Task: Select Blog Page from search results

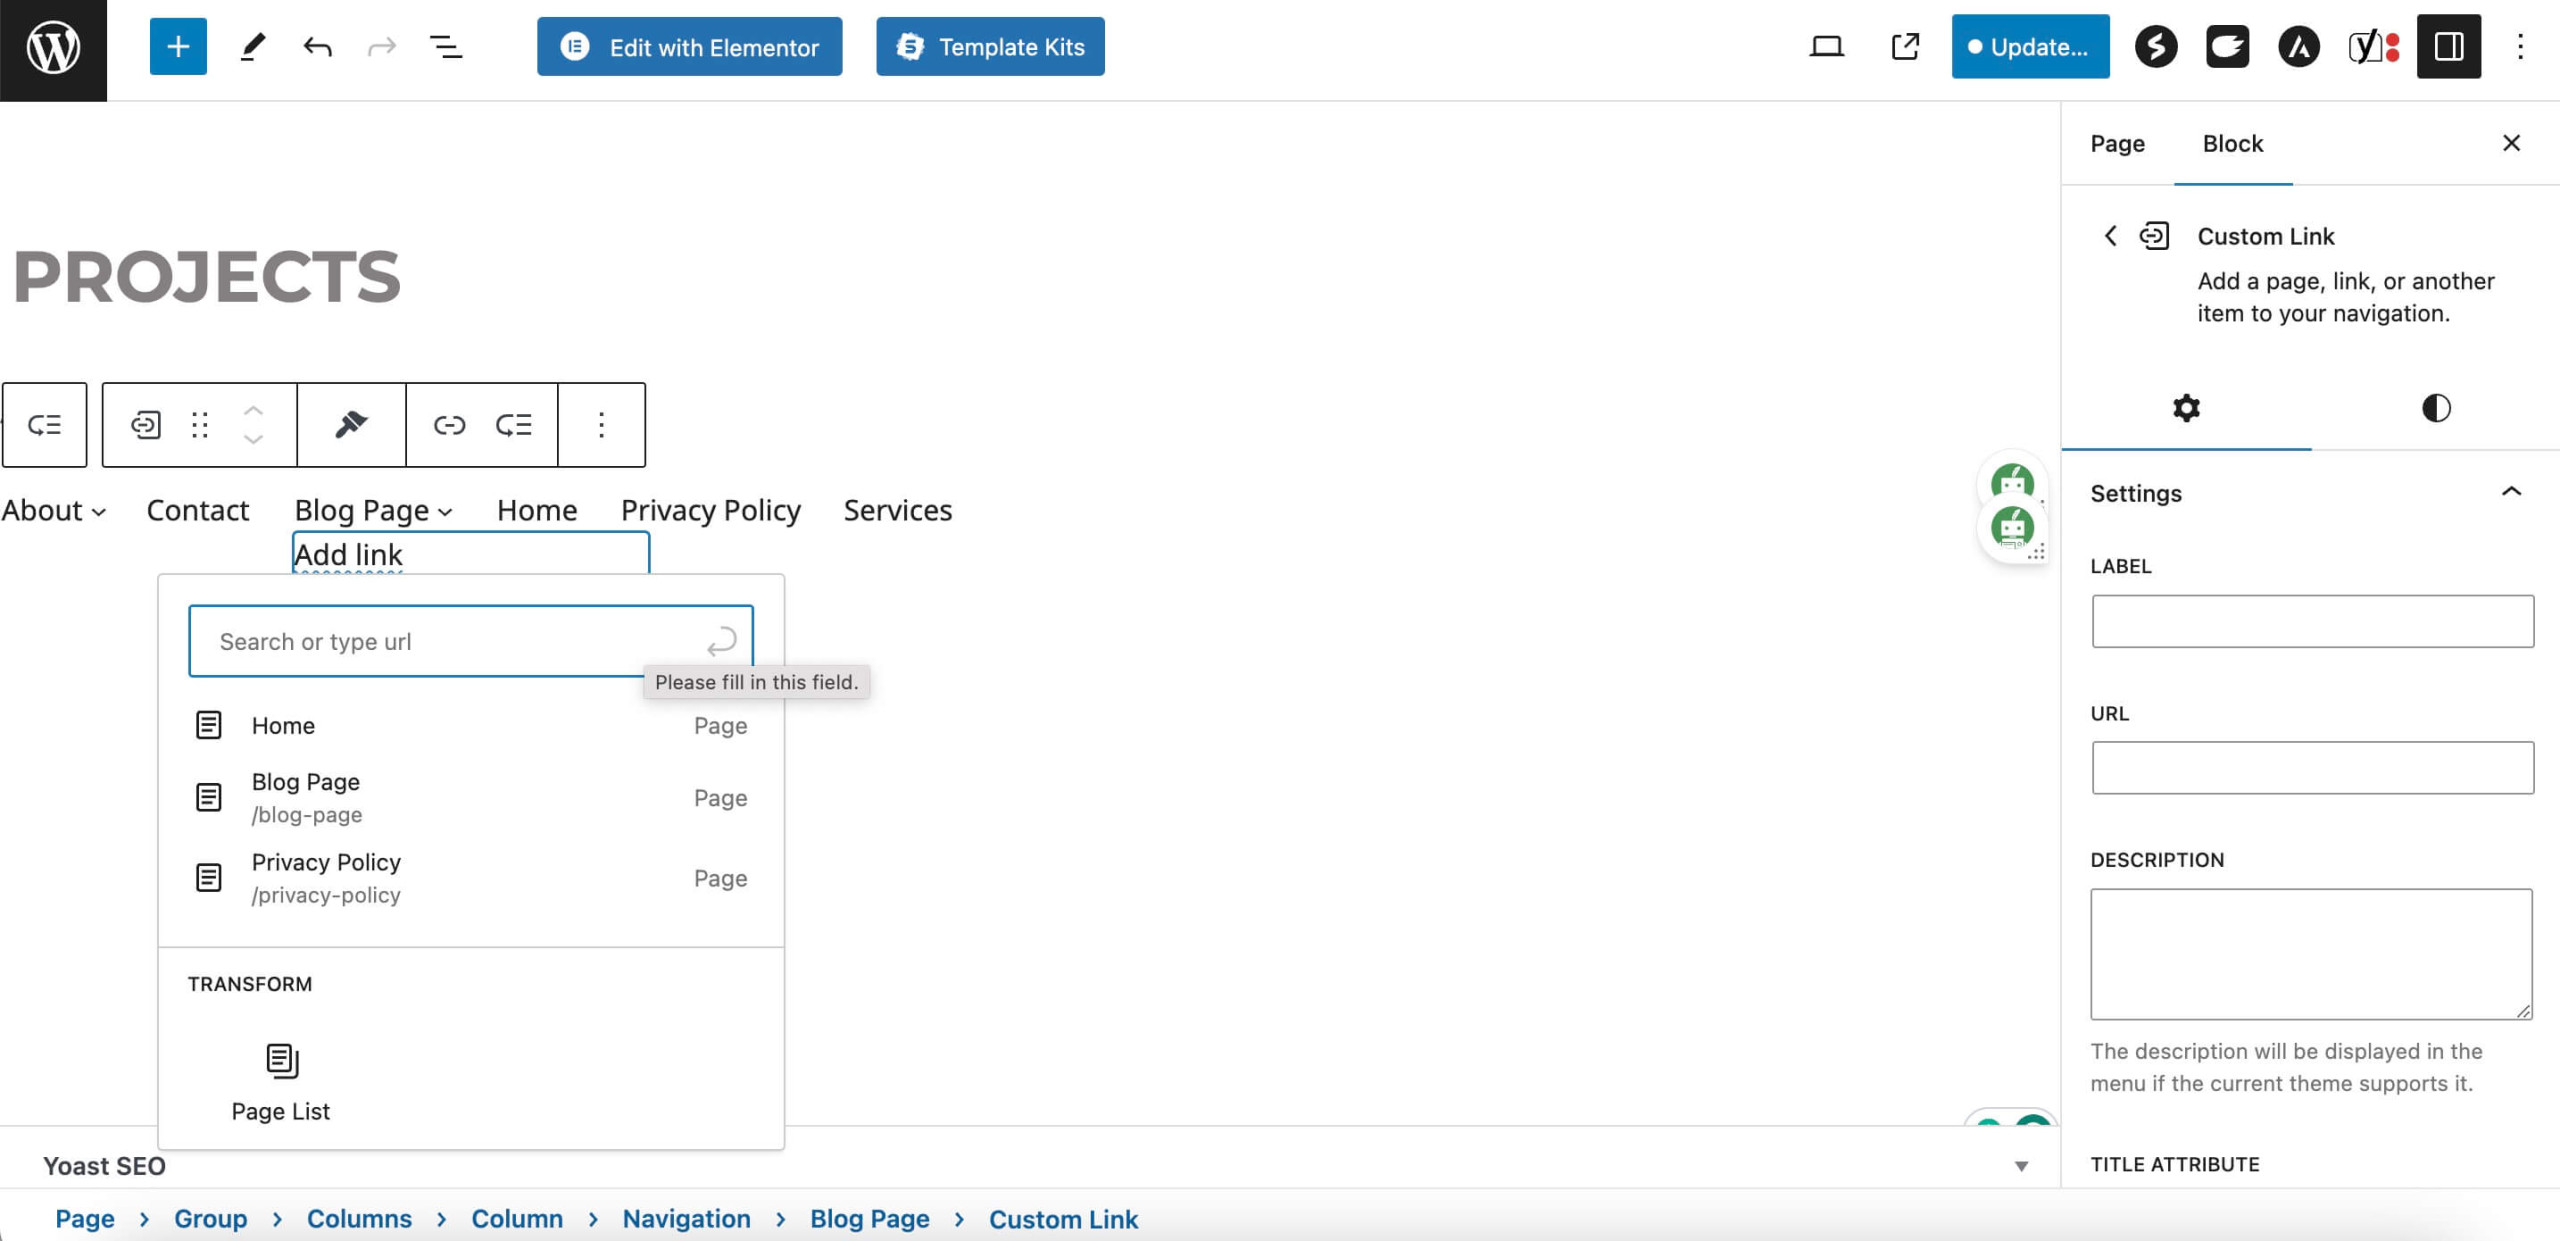Action: (x=469, y=797)
